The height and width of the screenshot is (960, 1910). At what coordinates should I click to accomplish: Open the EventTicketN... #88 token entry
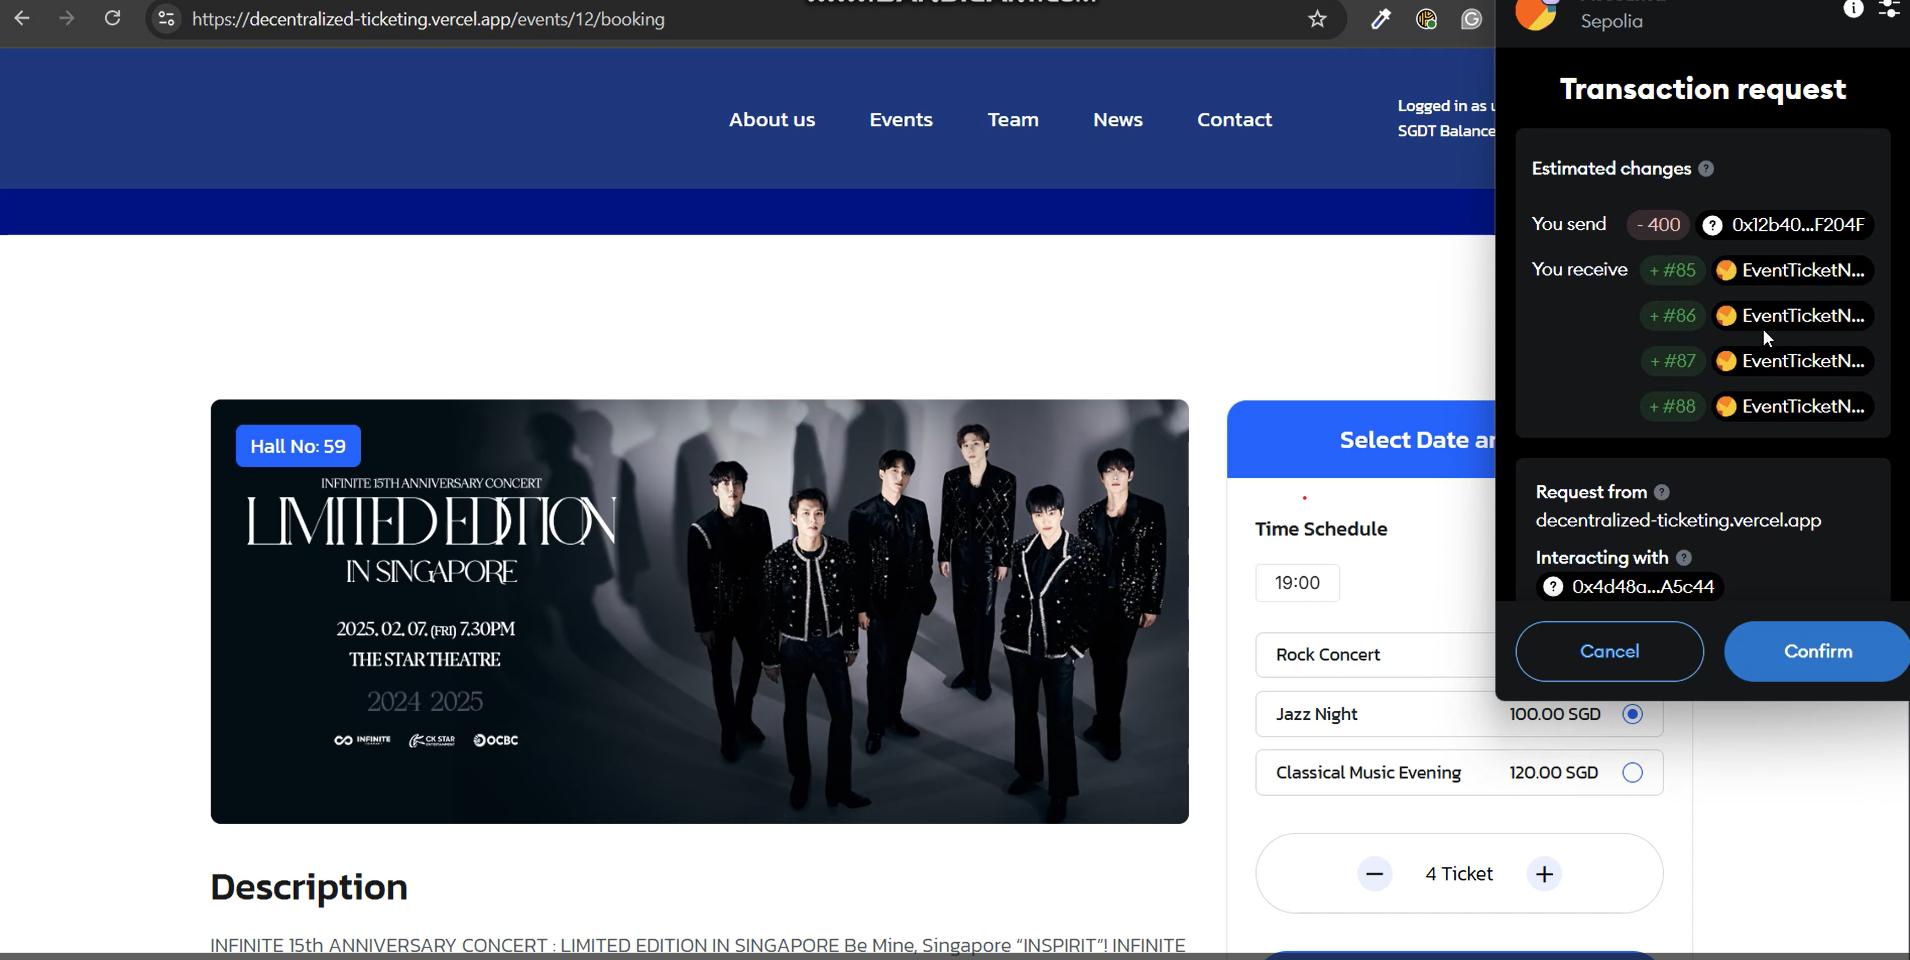pos(1792,406)
